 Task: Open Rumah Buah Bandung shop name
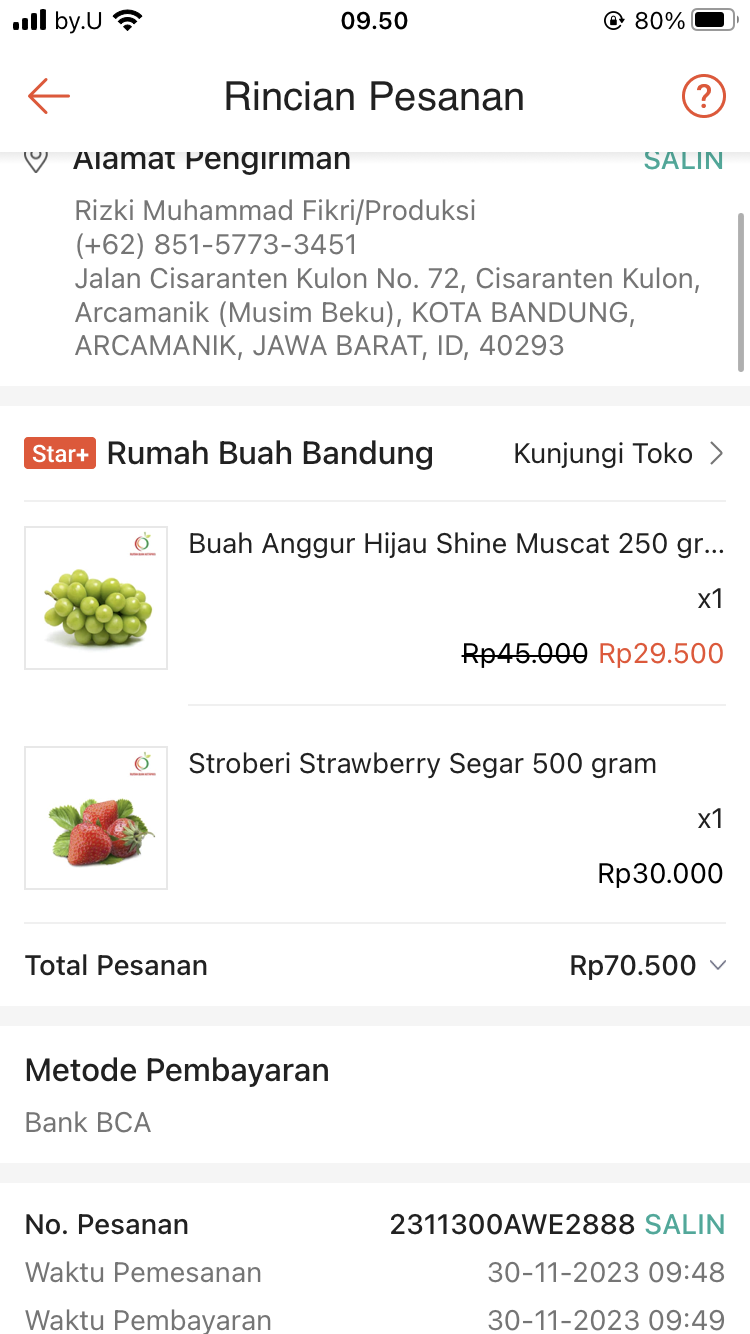click(x=270, y=454)
